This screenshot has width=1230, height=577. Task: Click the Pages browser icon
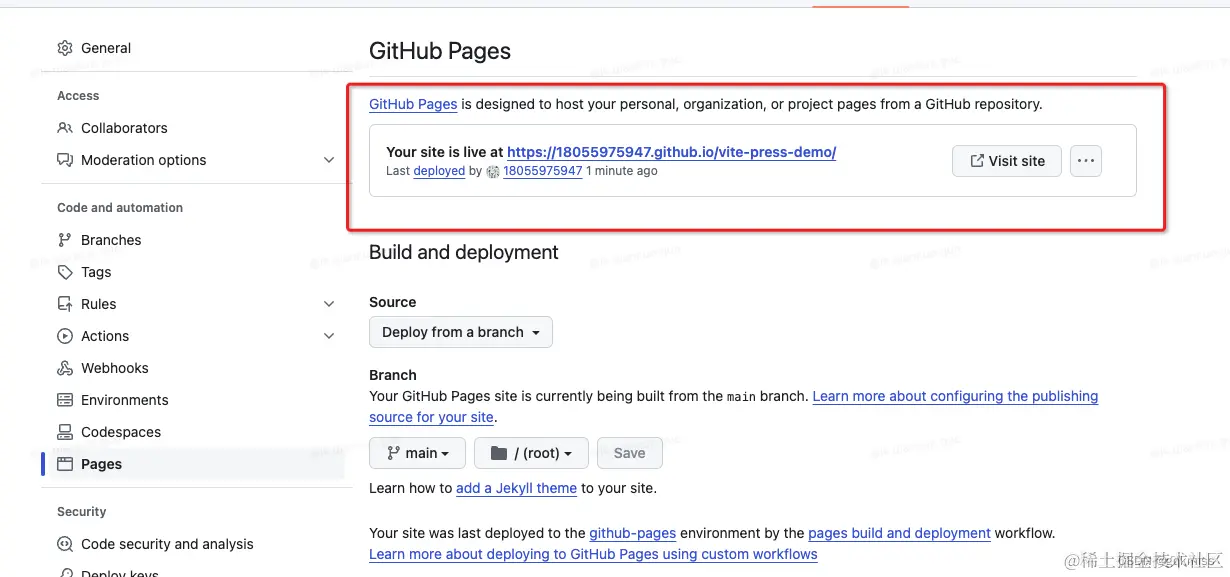(65, 464)
